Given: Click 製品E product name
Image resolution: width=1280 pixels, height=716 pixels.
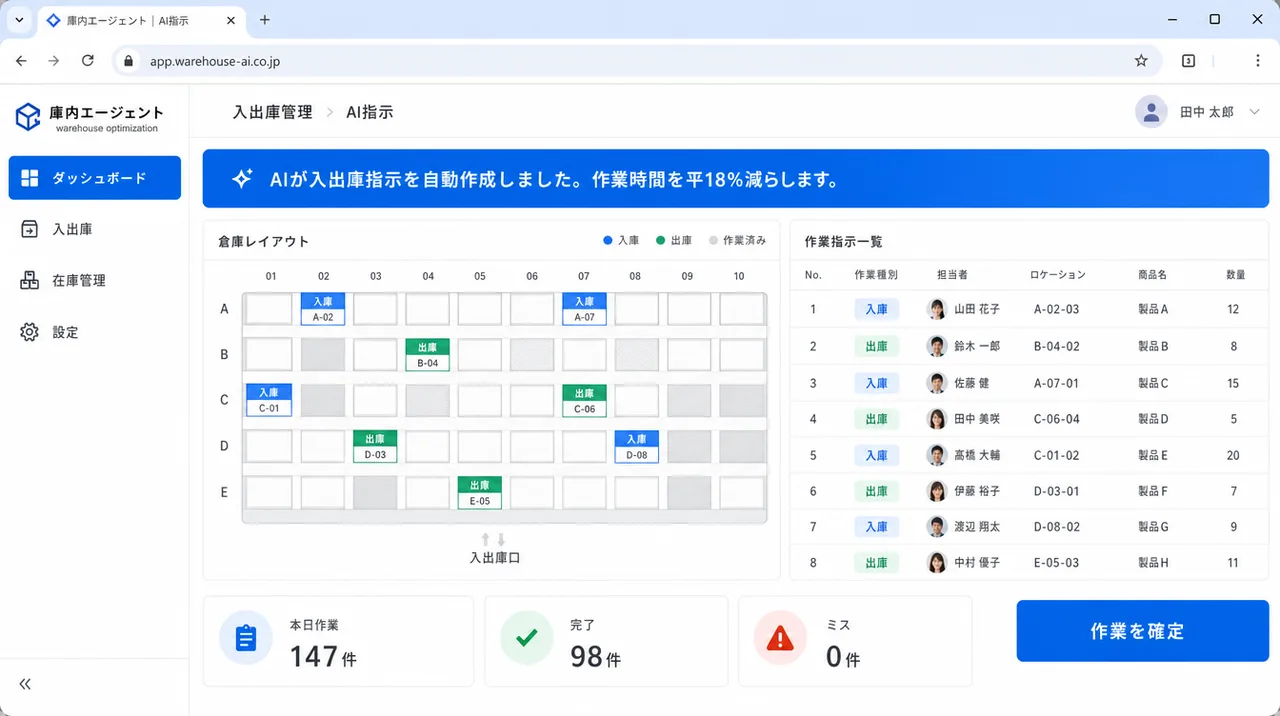Looking at the screenshot, I should pyautogui.click(x=1153, y=455).
